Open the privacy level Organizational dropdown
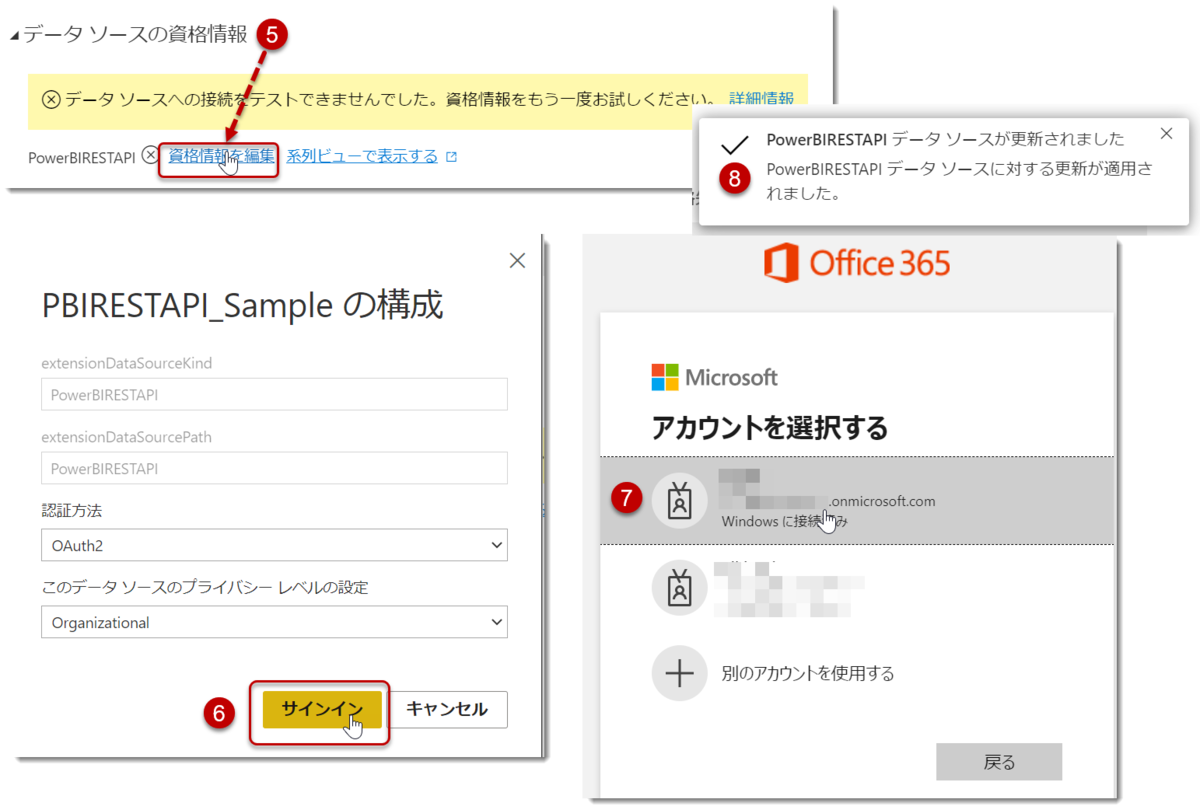1200x810 pixels. [274, 622]
